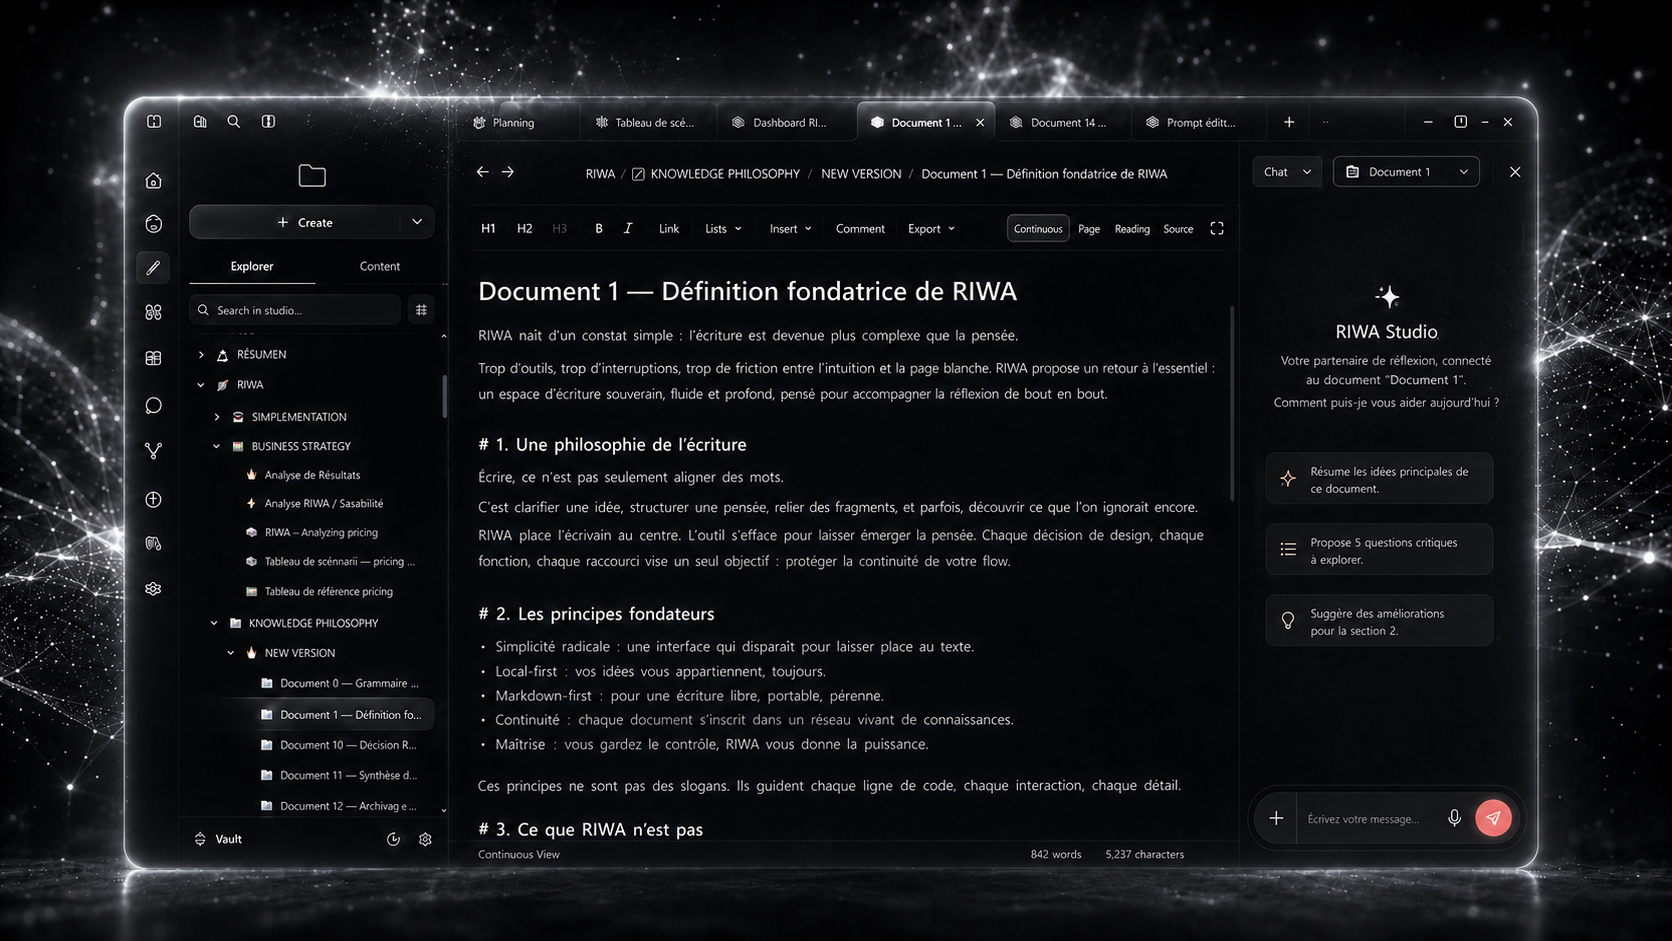Activate the microphone voice input icon
Screen dimensions: 1672x941
point(1454,818)
